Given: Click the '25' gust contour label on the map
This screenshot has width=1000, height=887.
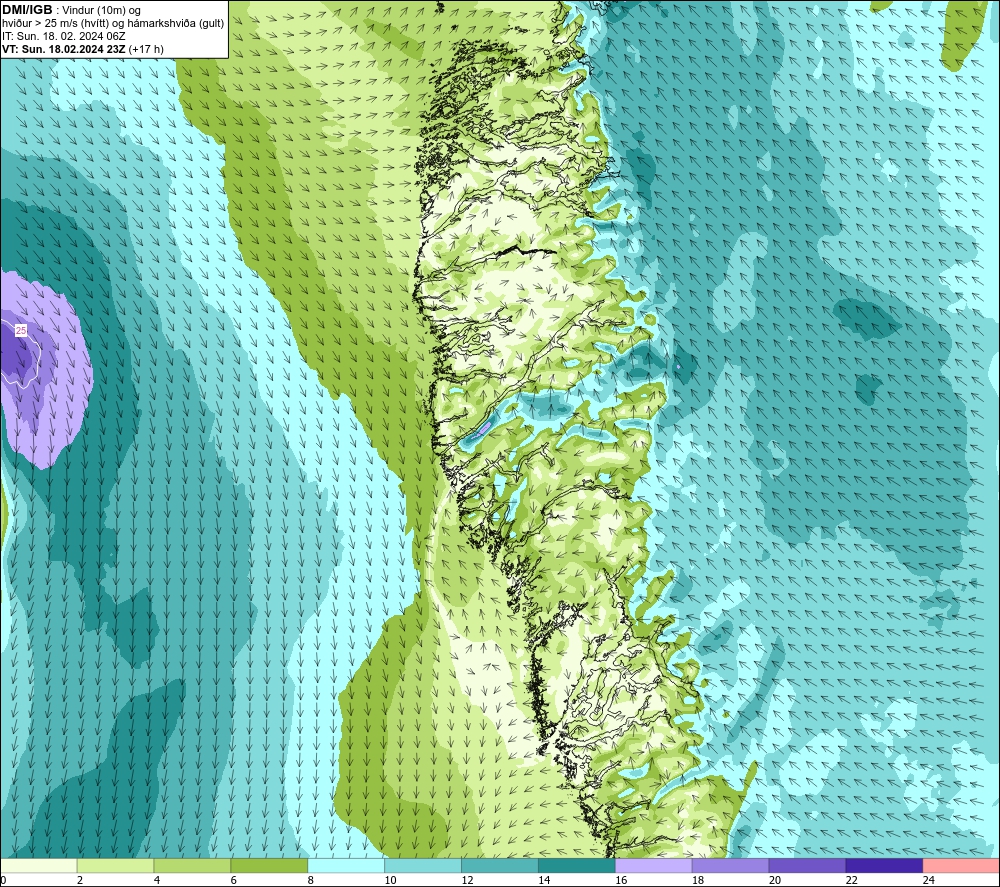Looking at the screenshot, I should (x=21, y=330).
